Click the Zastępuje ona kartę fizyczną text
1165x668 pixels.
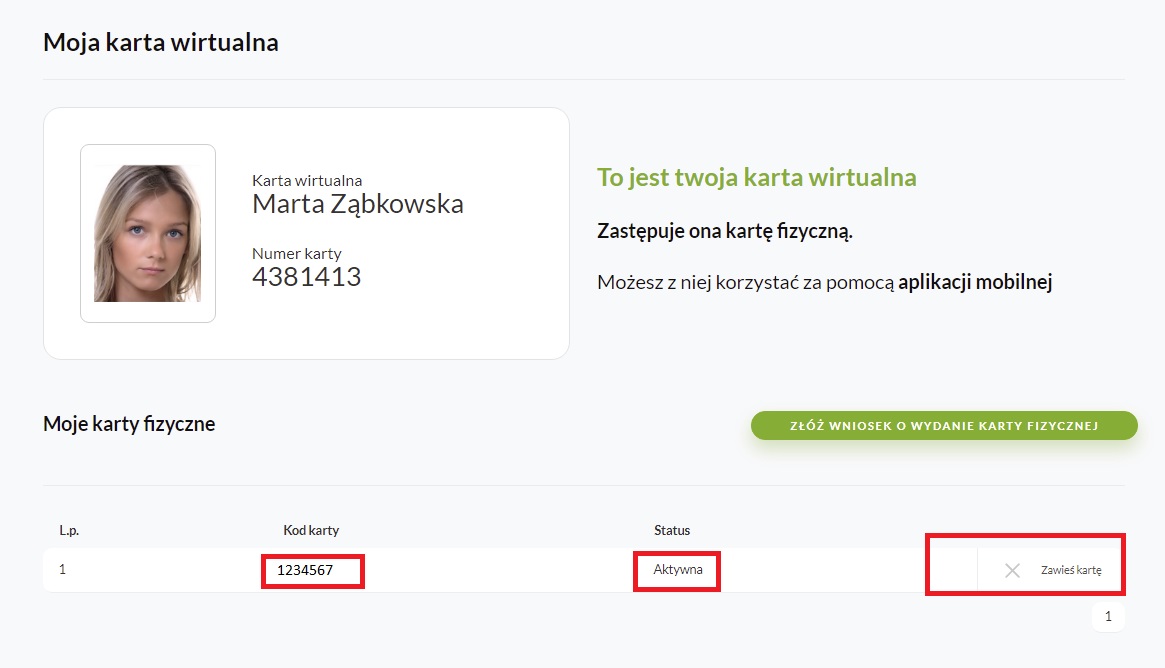tap(724, 231)
